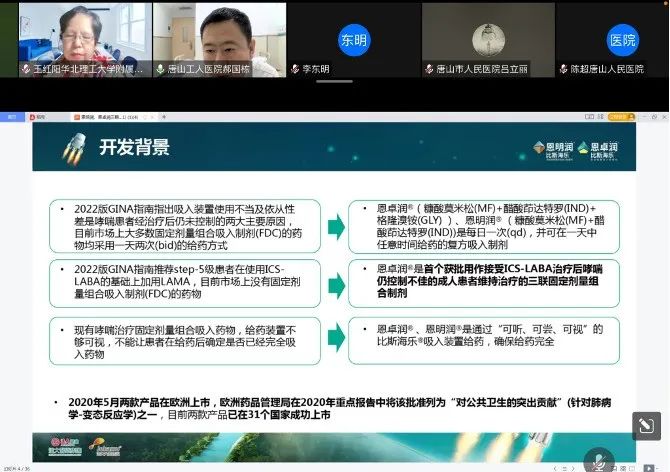The image size is (670, 472).
Task: Click microphone icon beside 王红阳 name label
Action: tap(26, 69)
